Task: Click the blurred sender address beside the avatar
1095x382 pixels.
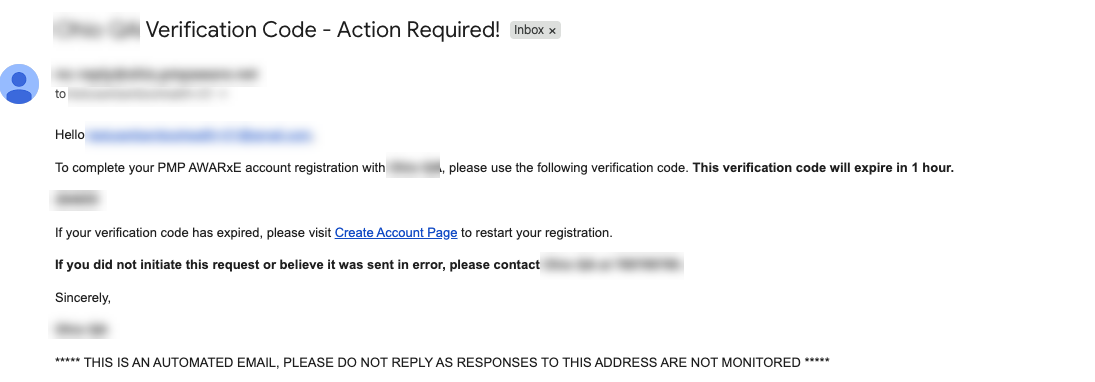Action: click(155, 73)
